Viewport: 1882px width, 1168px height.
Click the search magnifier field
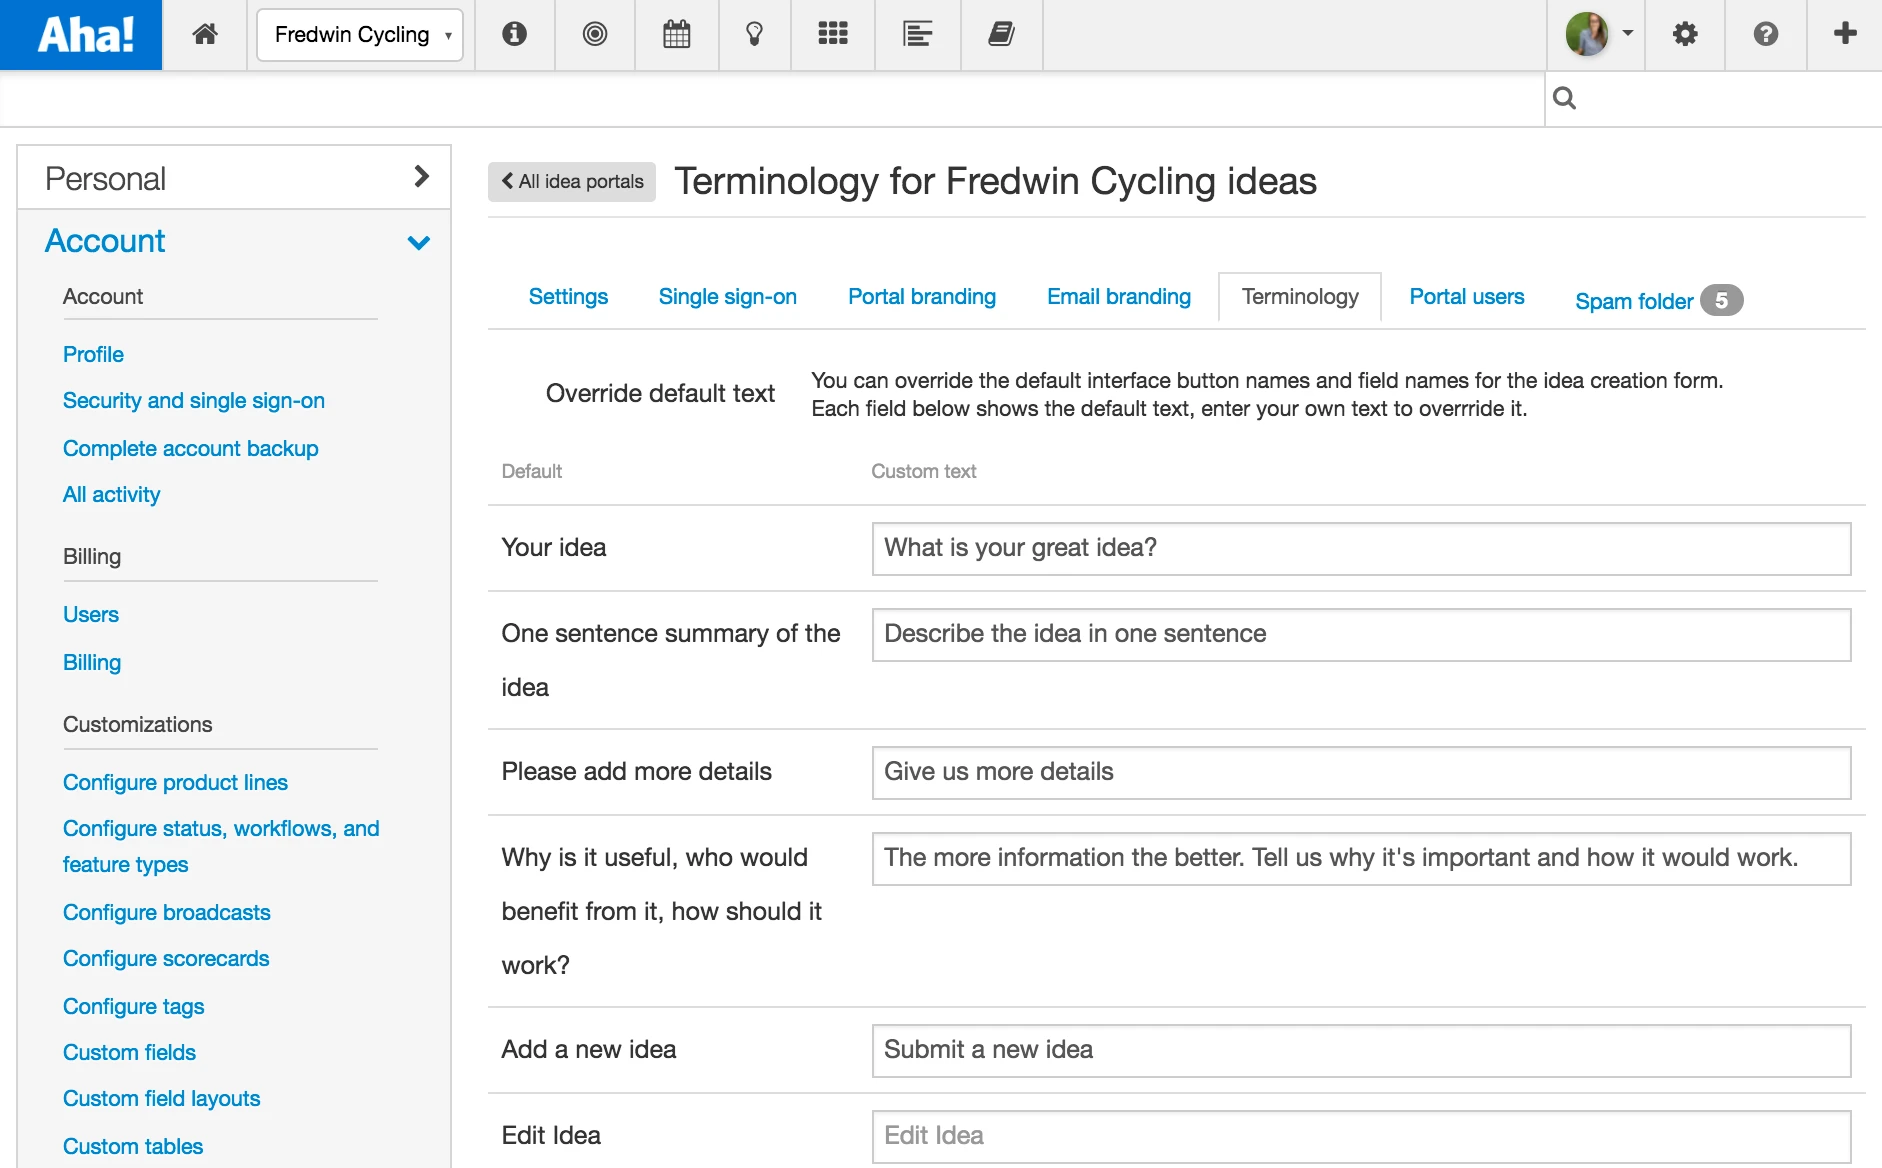1712,98
